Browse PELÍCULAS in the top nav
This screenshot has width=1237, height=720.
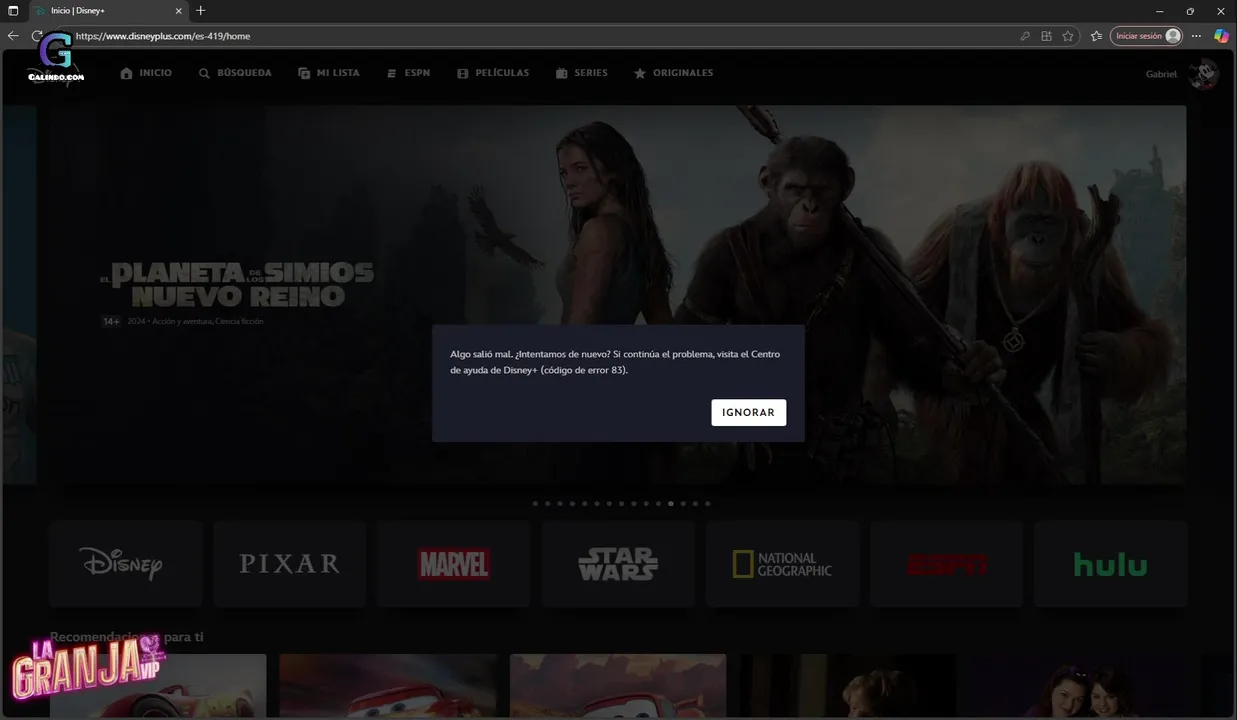tap(493, 73)
